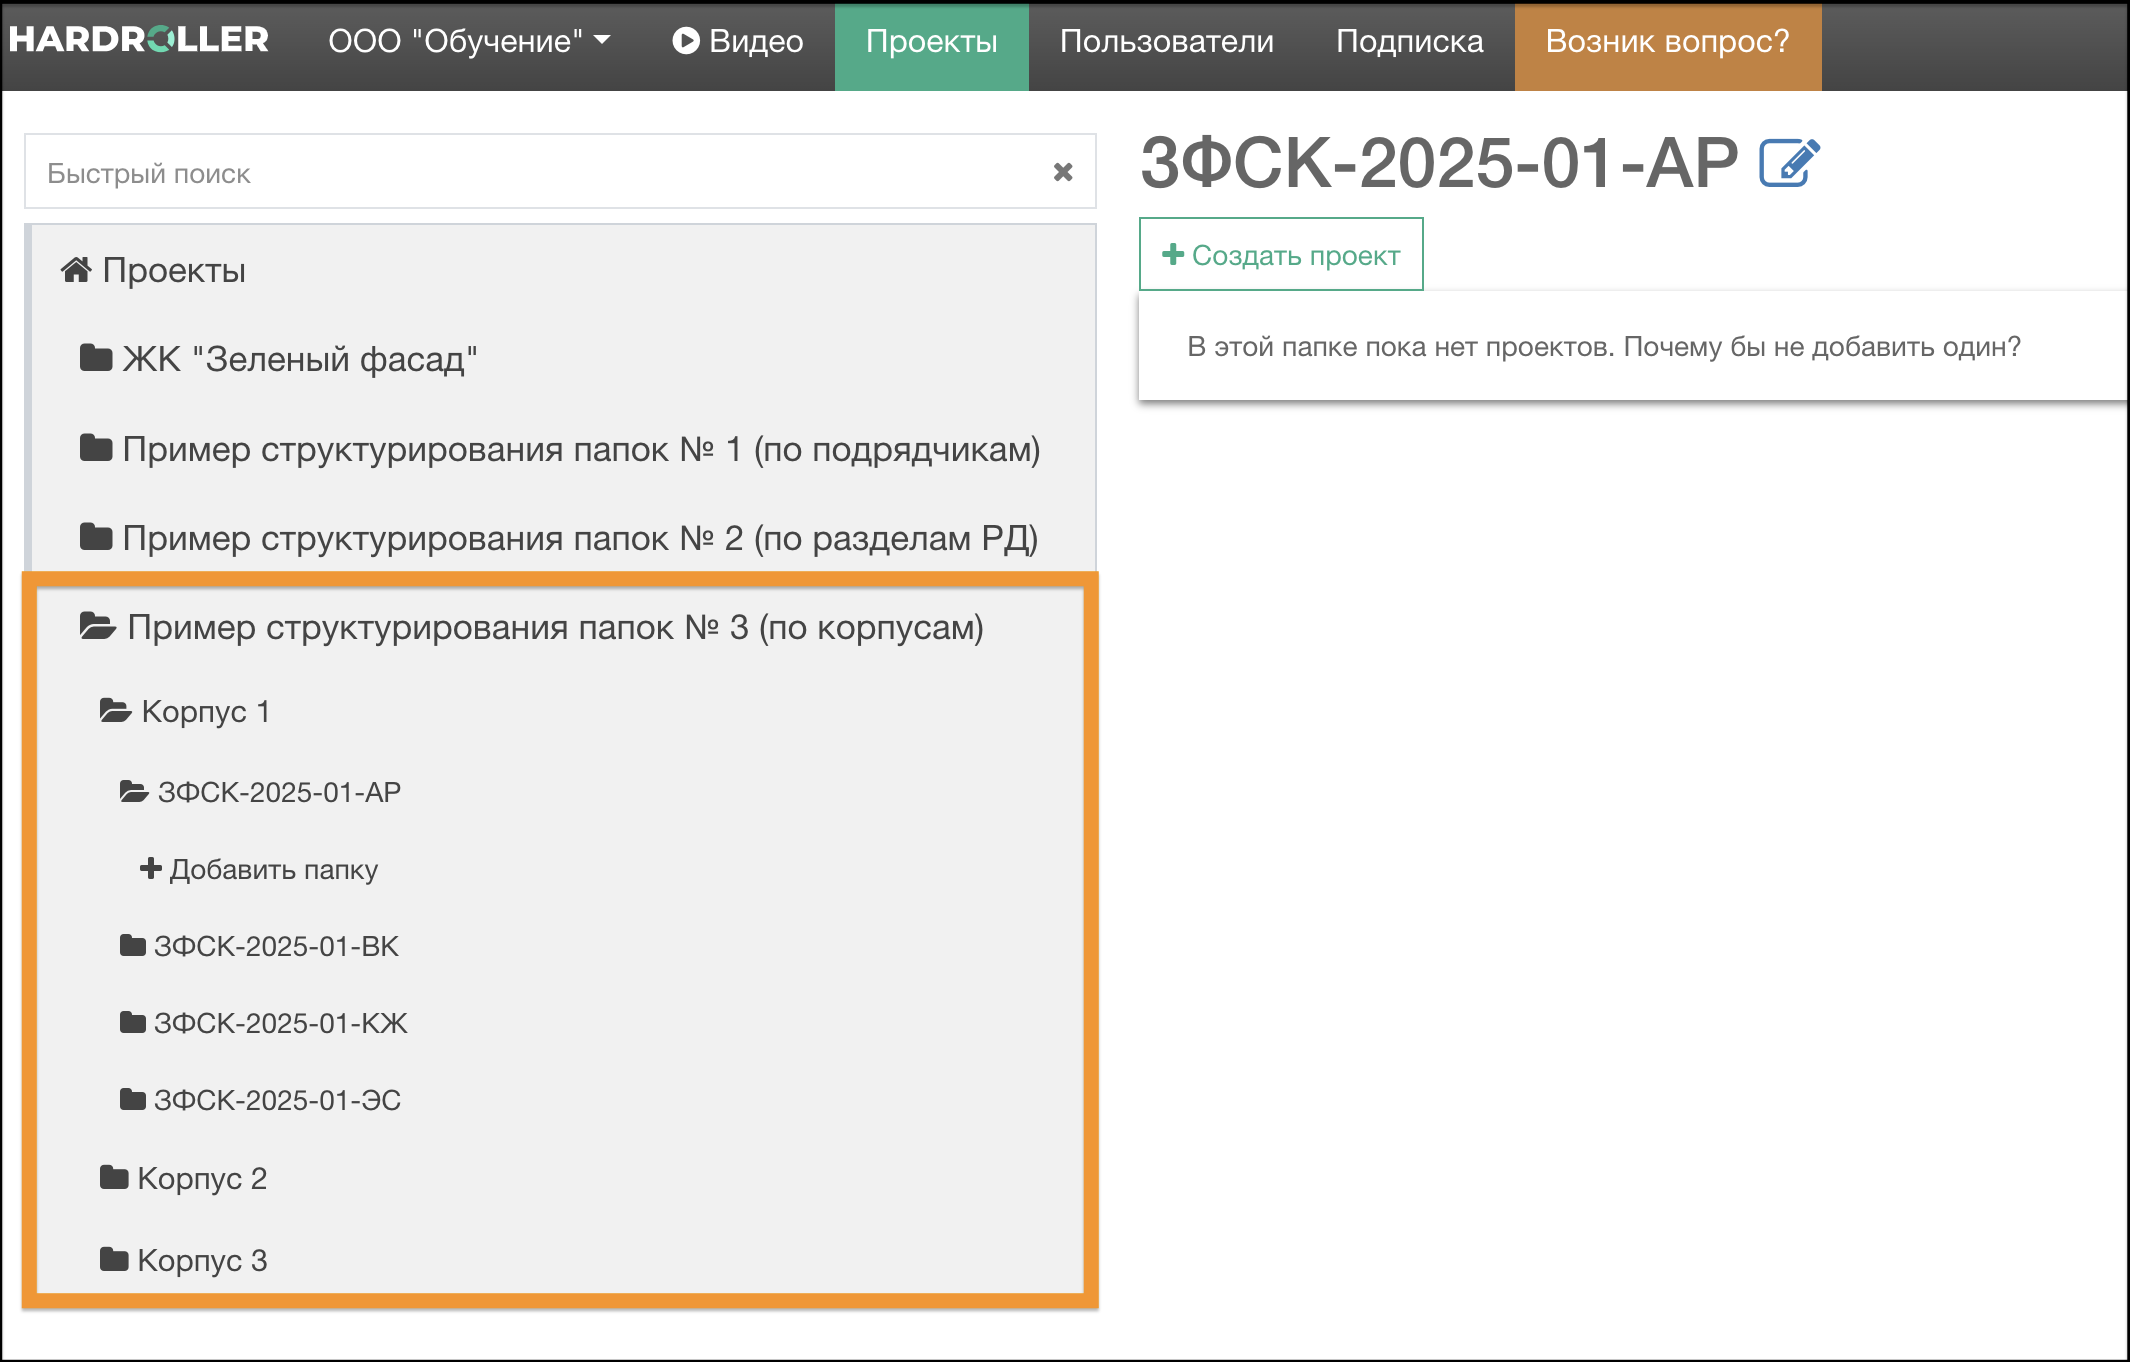
Task: Select the ЗФСК-2025-01-КЖ folder
Action: [280, 1023]
